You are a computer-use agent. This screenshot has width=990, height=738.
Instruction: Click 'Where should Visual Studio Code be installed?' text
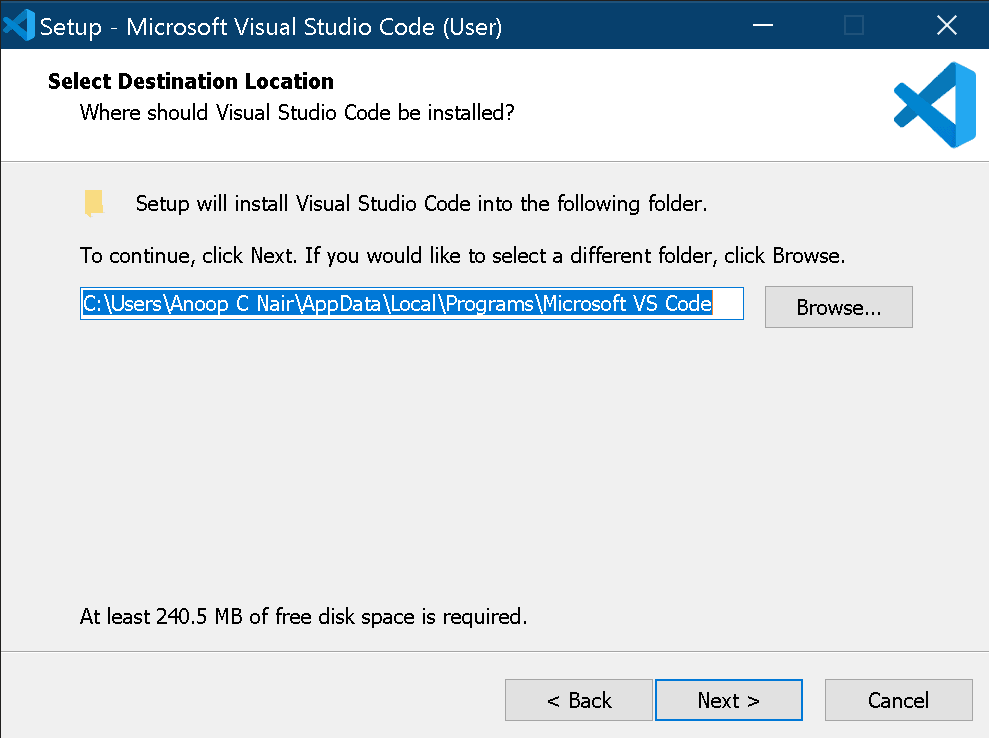coord(297,112)
